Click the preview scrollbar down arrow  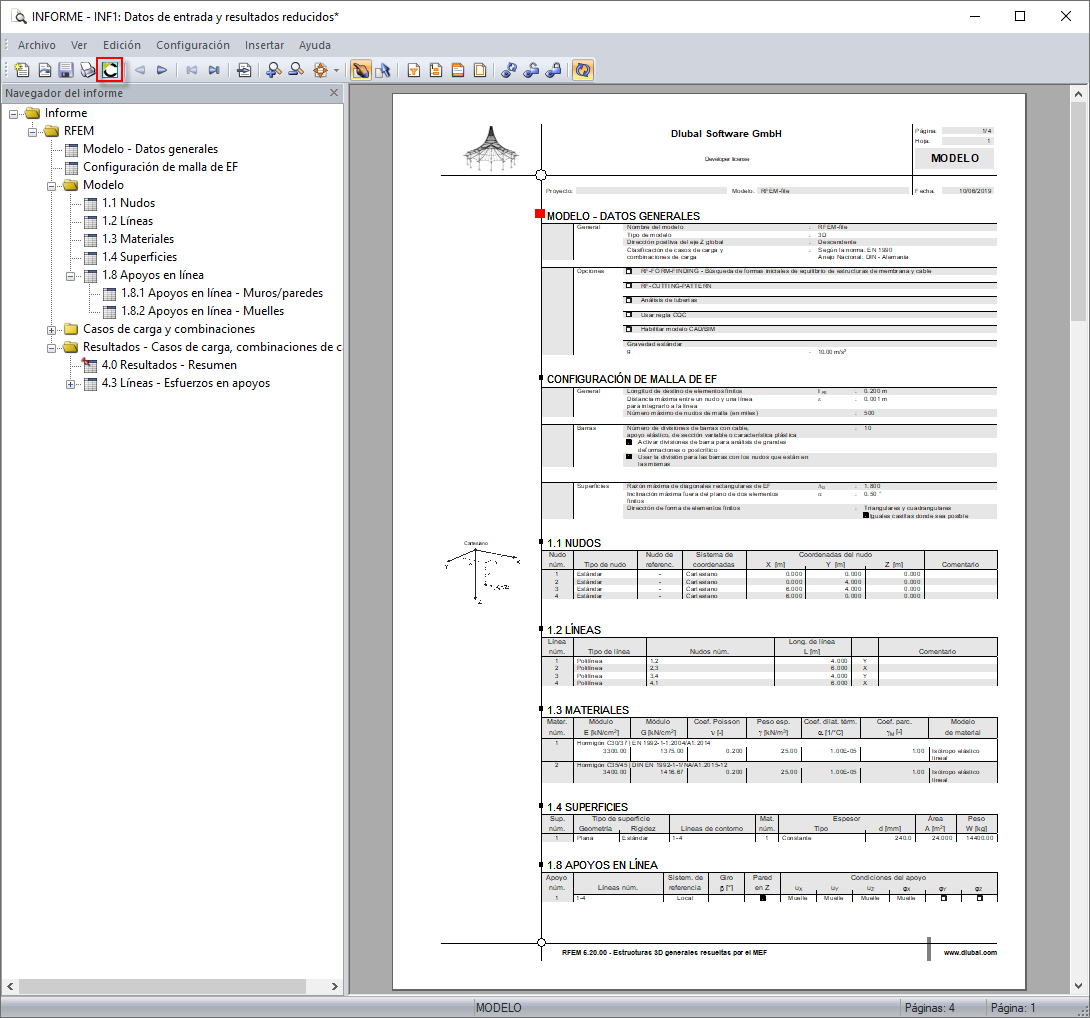(1078, 985)
